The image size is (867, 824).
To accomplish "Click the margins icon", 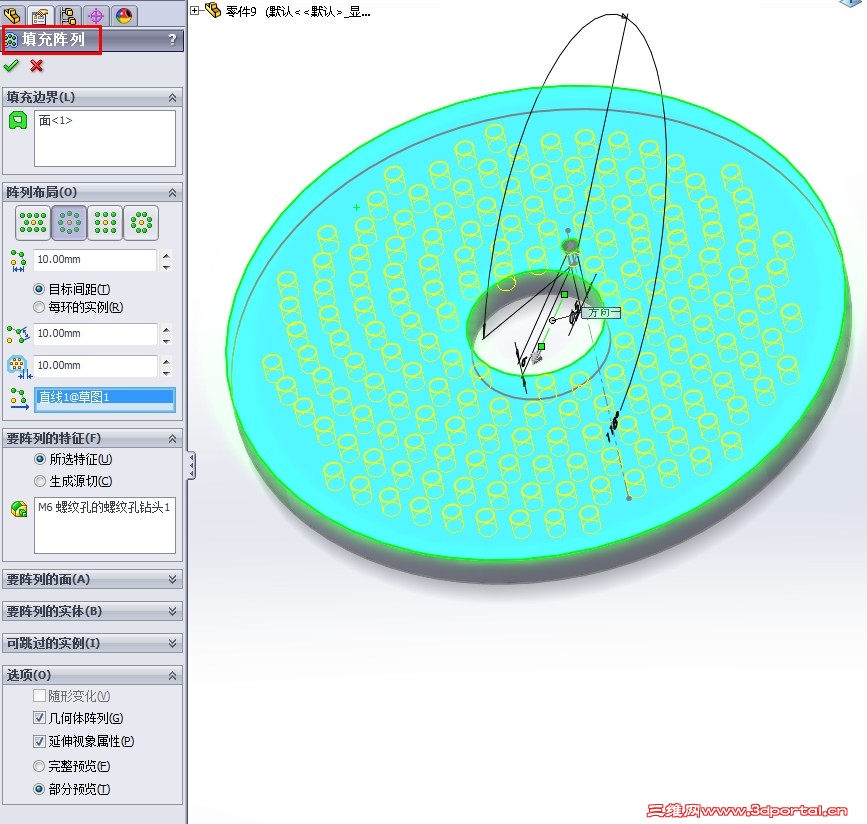I will coord(19,367).
